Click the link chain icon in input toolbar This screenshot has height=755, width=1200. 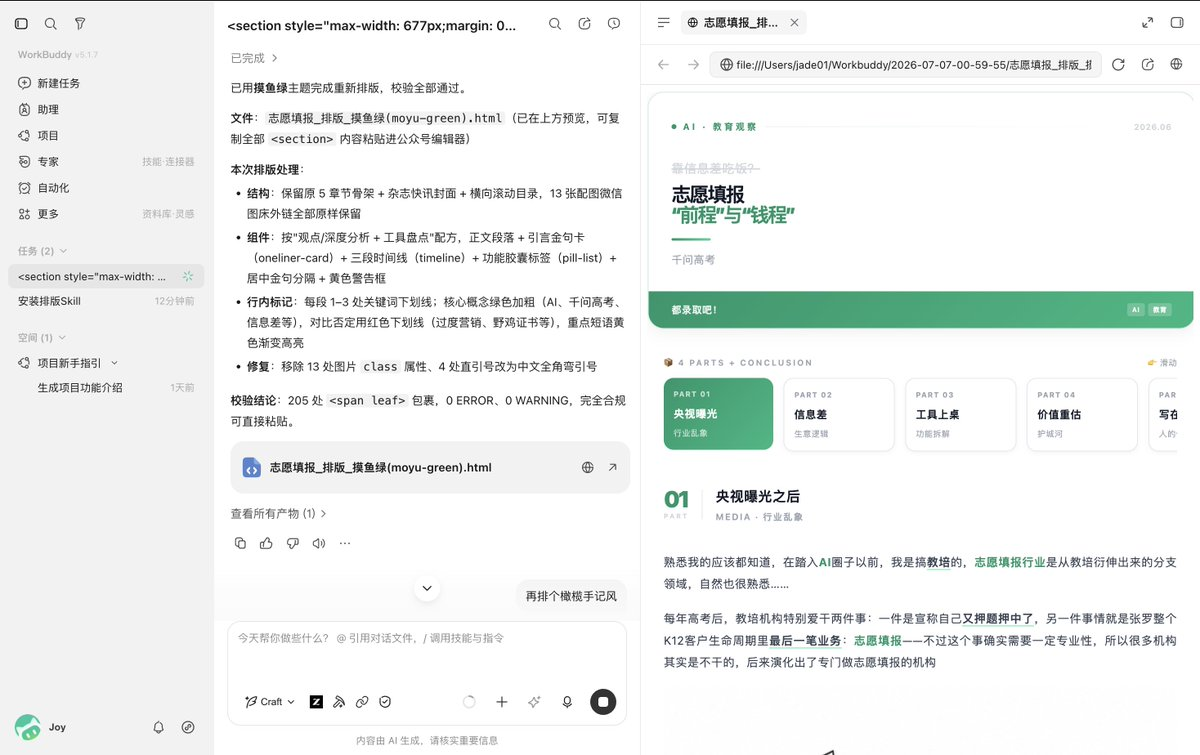[362, 702]
